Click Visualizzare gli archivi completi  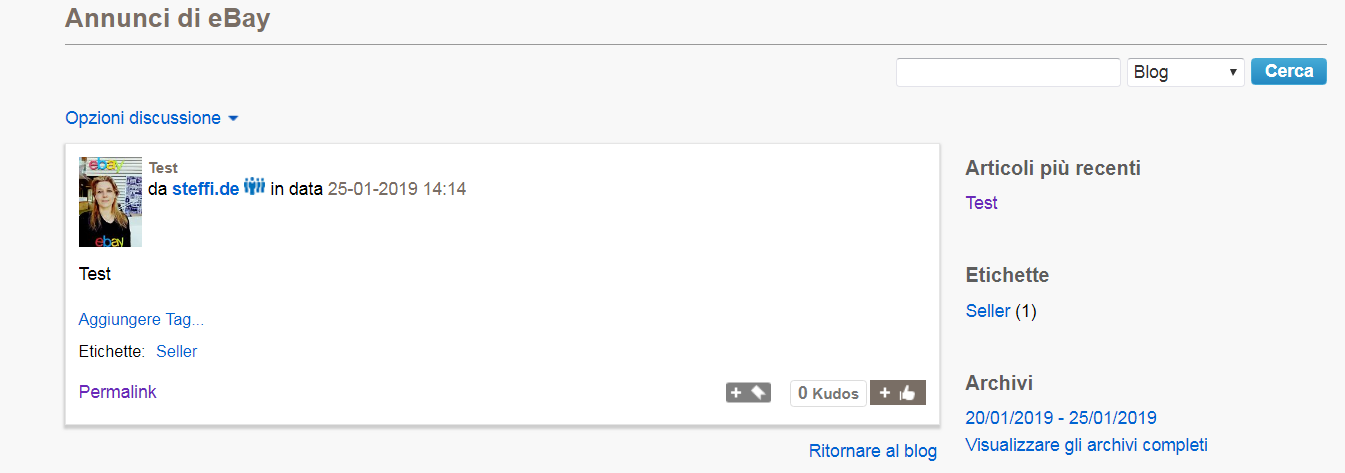click(x=1086, y=444)
